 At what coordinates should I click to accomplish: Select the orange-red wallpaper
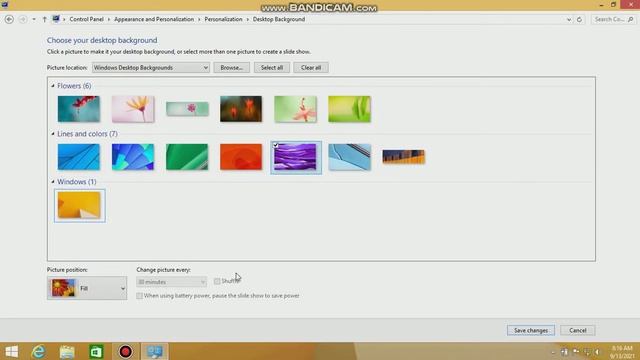(241, 157)
